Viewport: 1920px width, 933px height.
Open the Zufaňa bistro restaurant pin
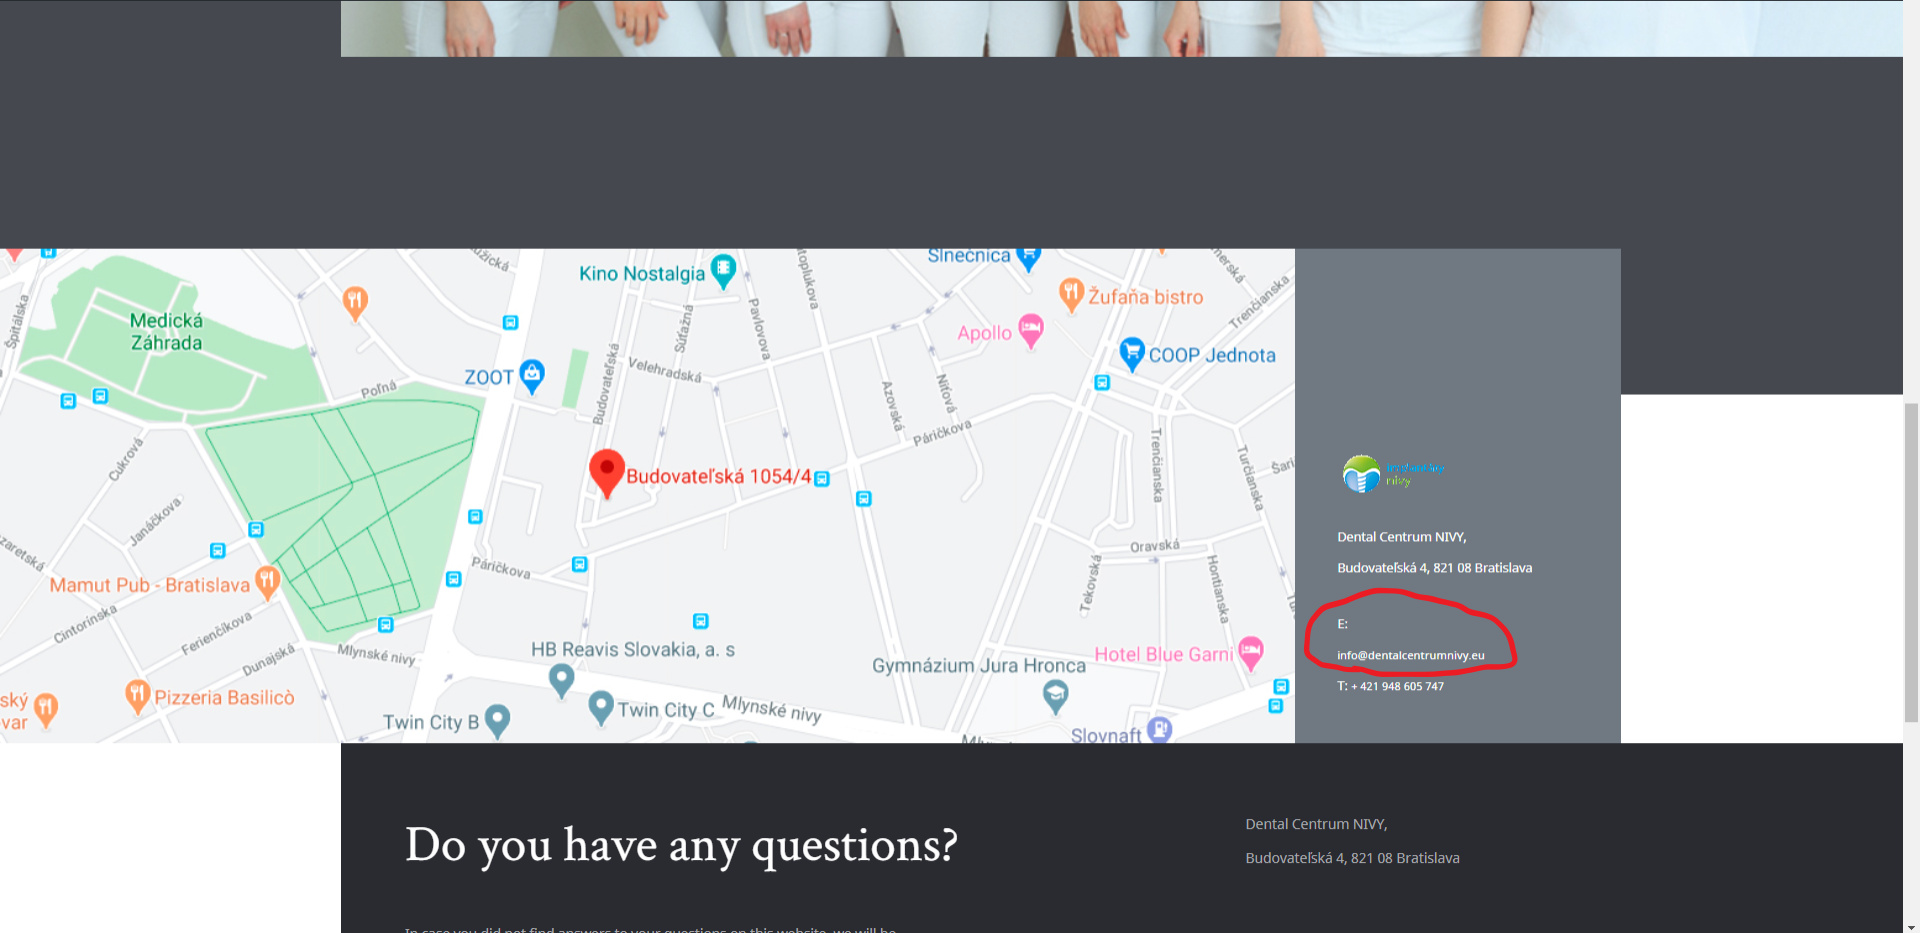tap(1071, 295)
